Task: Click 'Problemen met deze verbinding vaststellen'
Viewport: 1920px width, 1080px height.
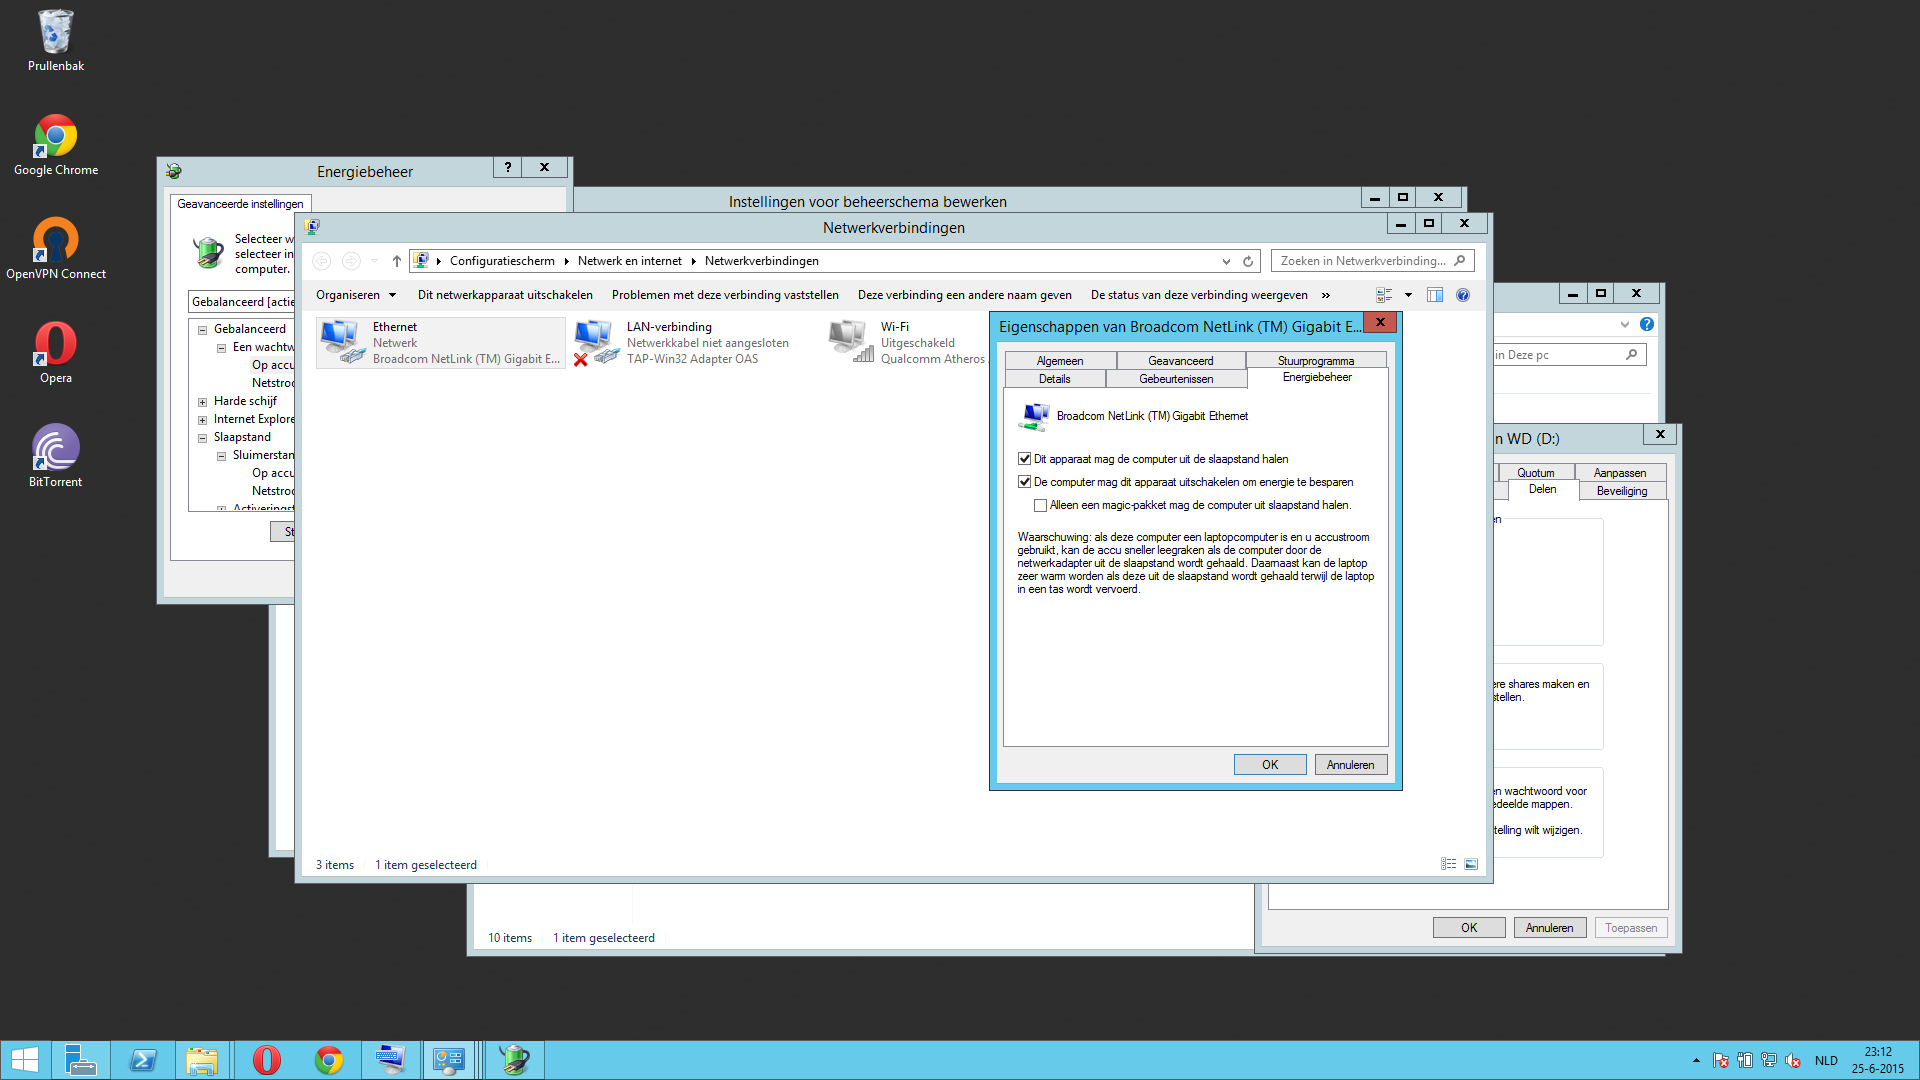Action: (725, 295)
